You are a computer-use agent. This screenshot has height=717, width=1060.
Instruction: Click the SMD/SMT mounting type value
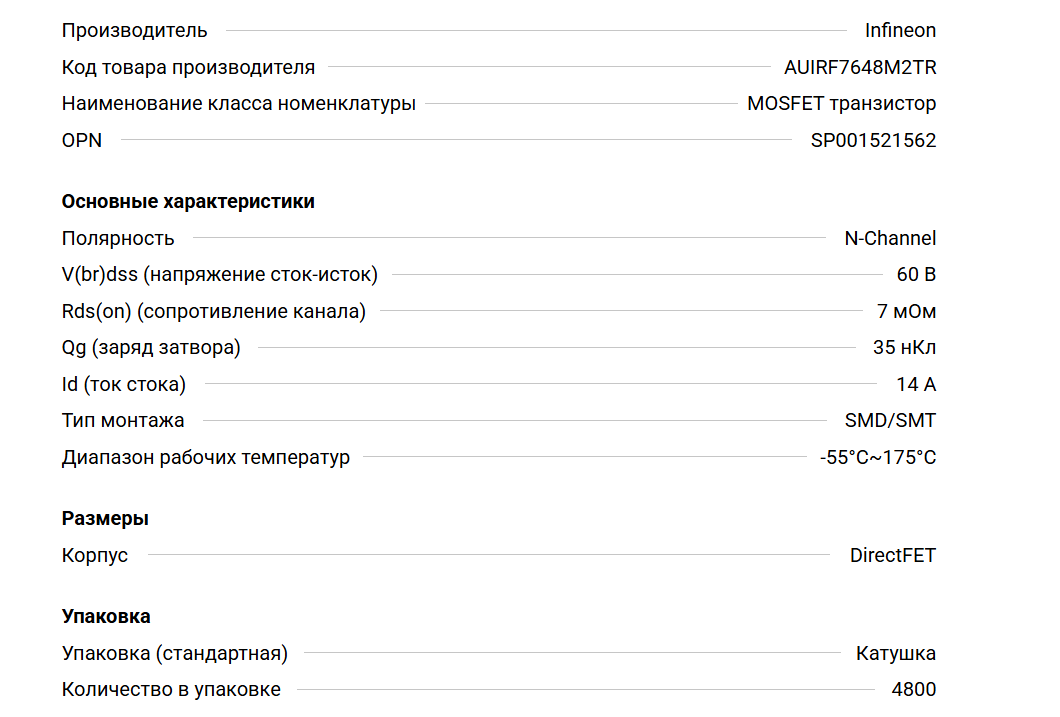pos(890,420)
